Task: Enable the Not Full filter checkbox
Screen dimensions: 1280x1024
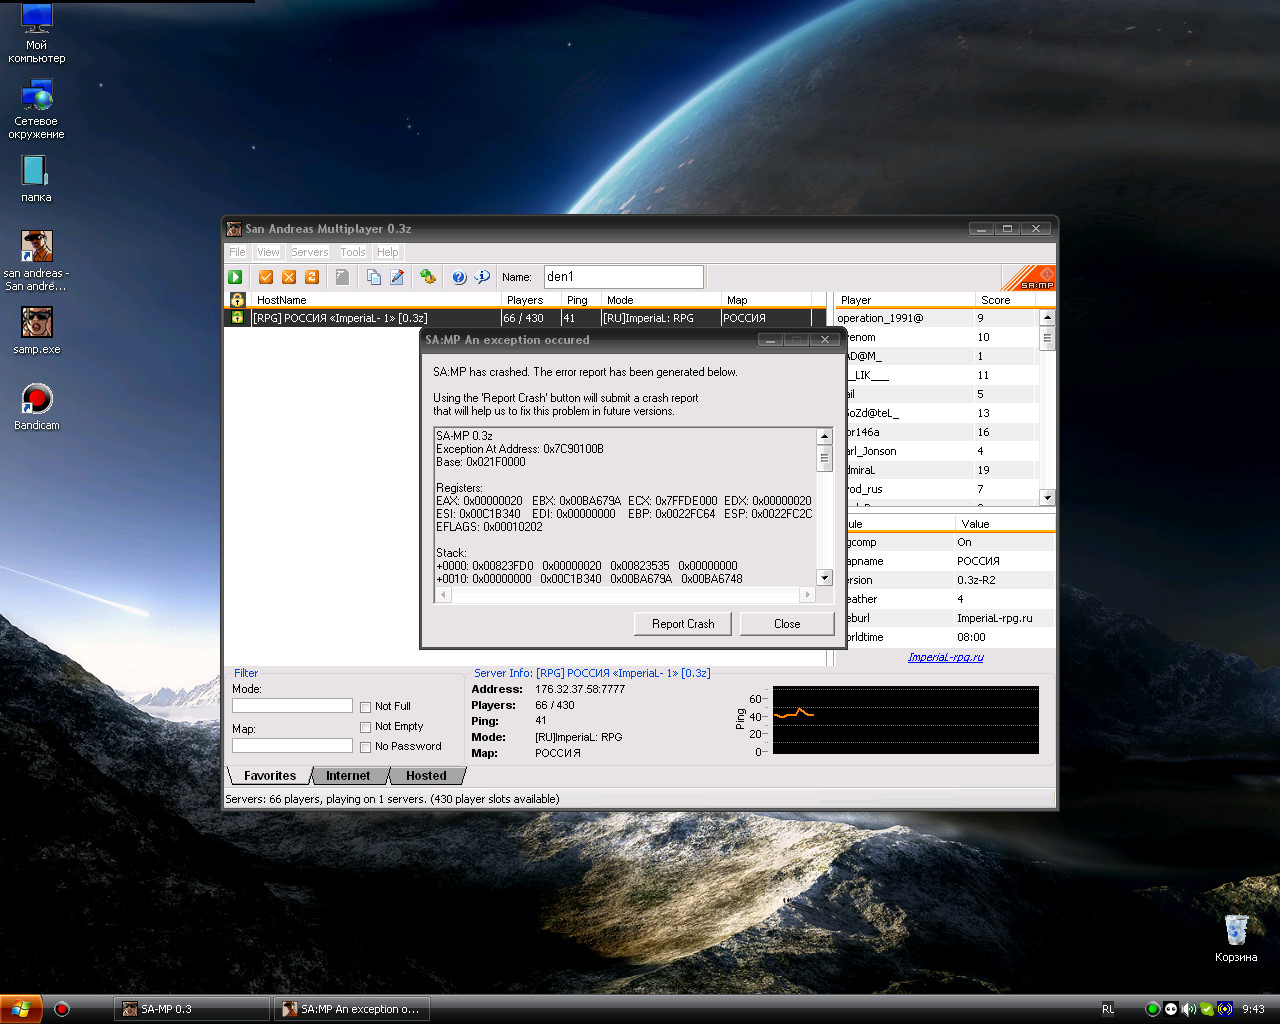Action: (366, 707)
